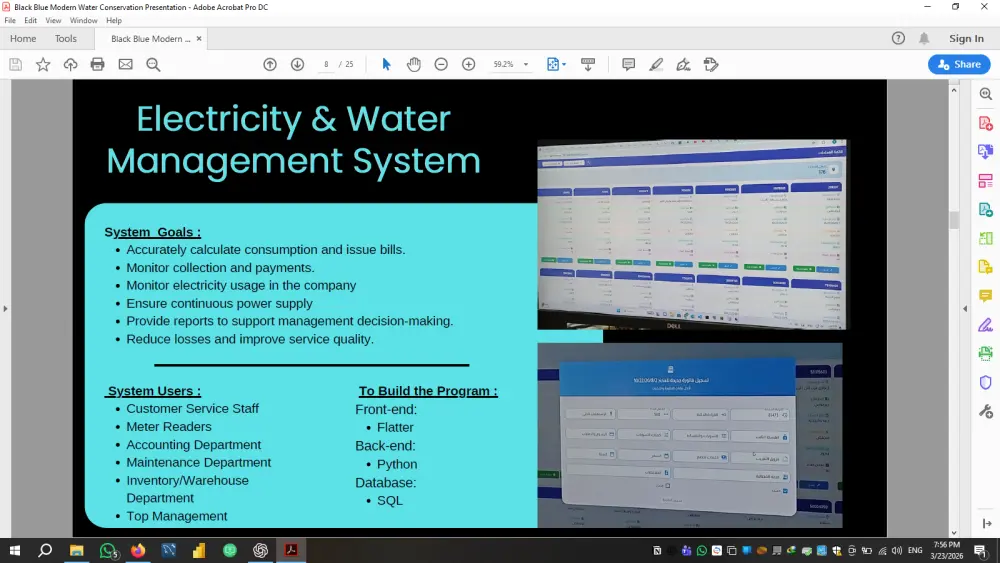Open notifications bell icon
Screen dimensions: 1000x563
(924, 38)
